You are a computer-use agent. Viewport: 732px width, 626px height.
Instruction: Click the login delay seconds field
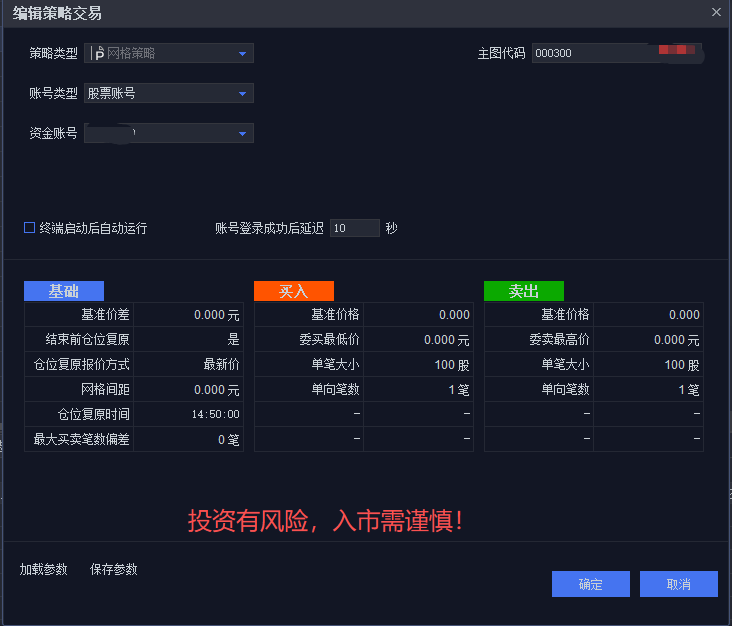coord(354,228)
